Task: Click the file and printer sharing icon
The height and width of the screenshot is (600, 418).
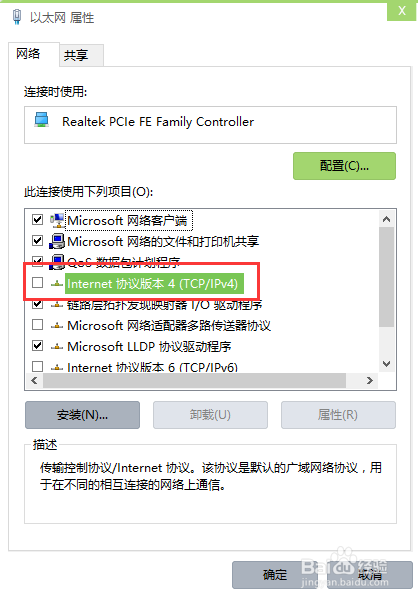Action: [x=57, y=241]
